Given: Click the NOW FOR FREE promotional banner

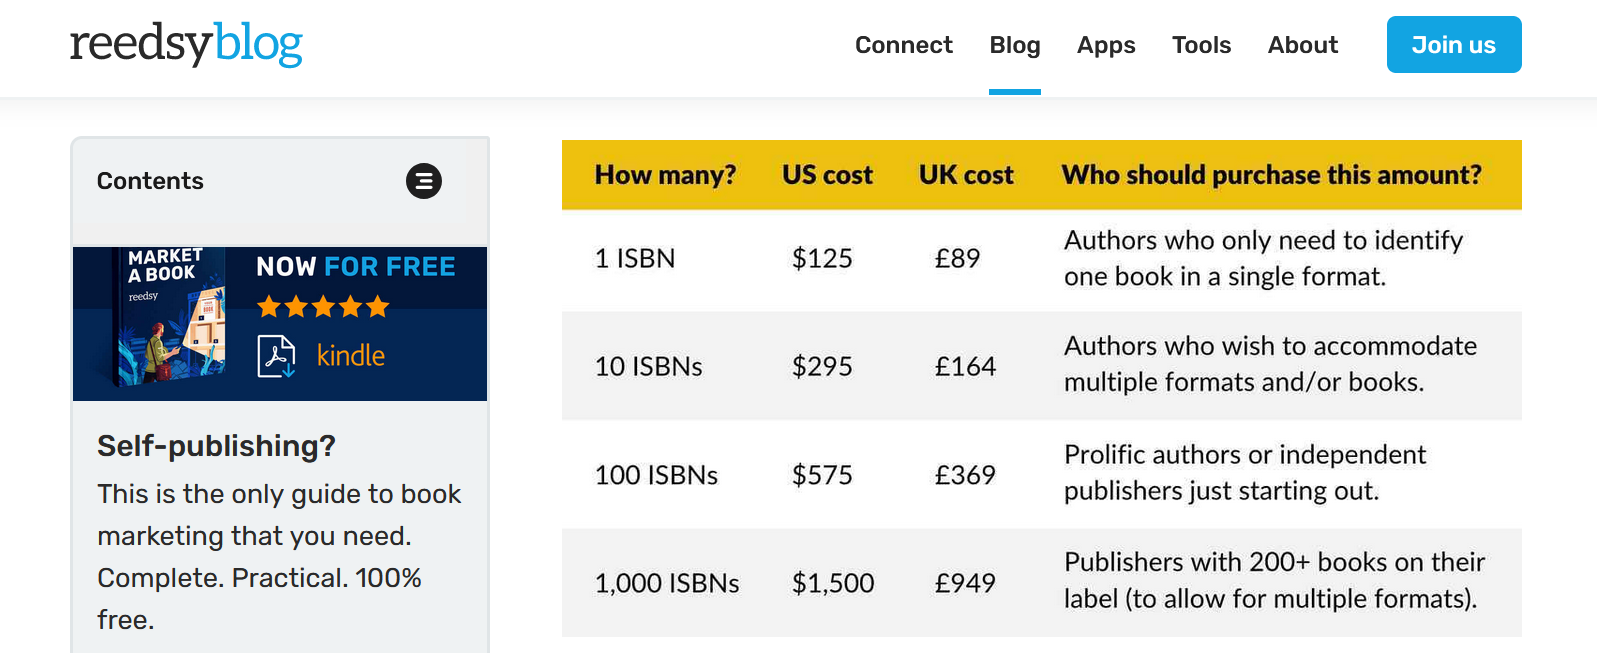Looking at the screenshot, I should point(356,266).
